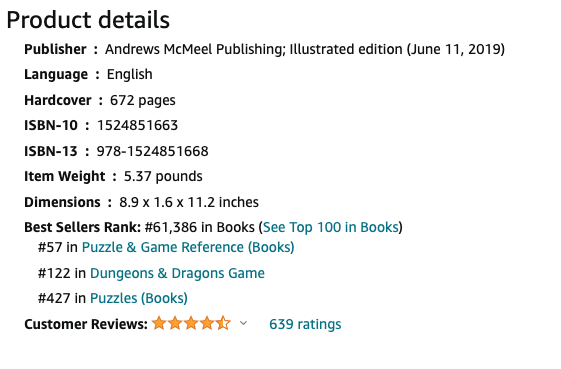The height and width of the screenshot is (369, 561).
Task: Click the ISBN-13 number 978-1524851668
Action: coord(152,151)
